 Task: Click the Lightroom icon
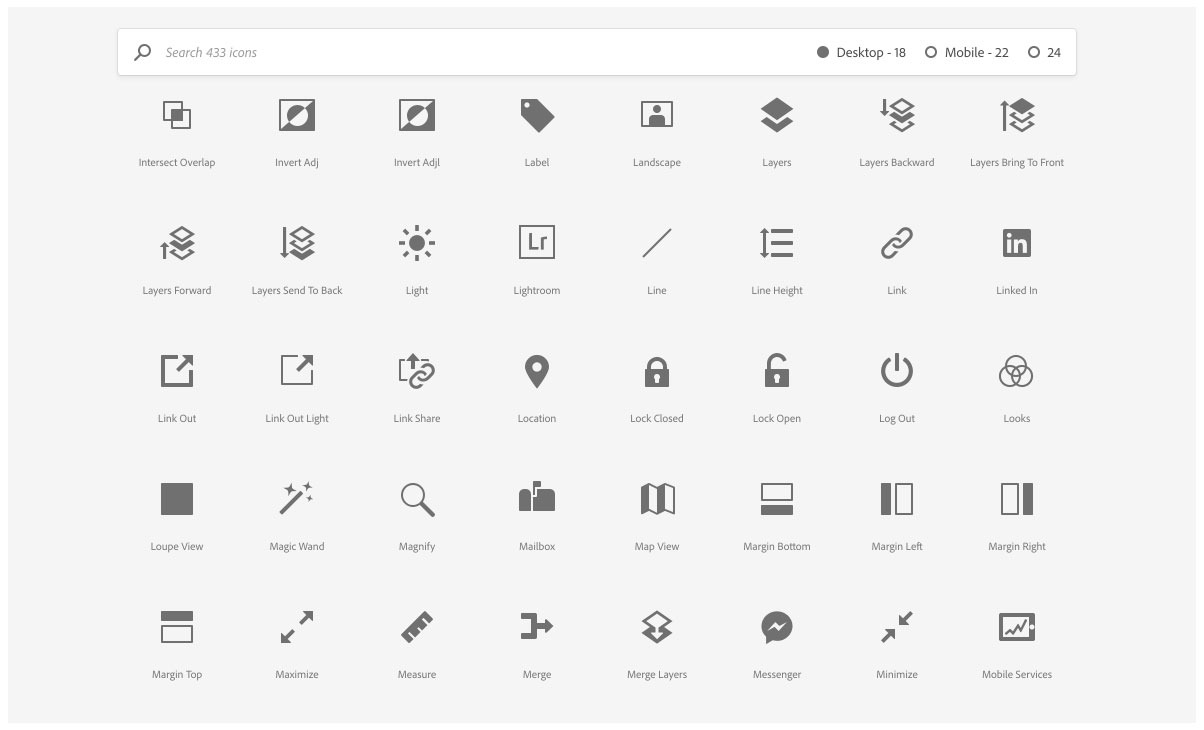pos(536,242)
